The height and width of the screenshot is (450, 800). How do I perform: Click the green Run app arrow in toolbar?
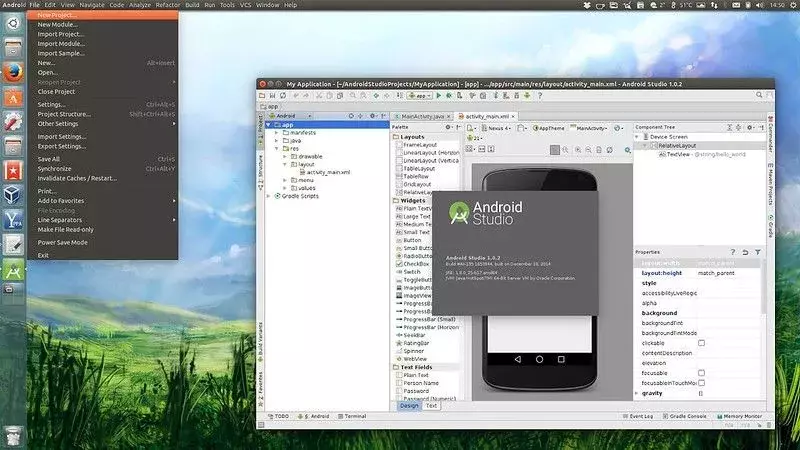click(438, 95)
